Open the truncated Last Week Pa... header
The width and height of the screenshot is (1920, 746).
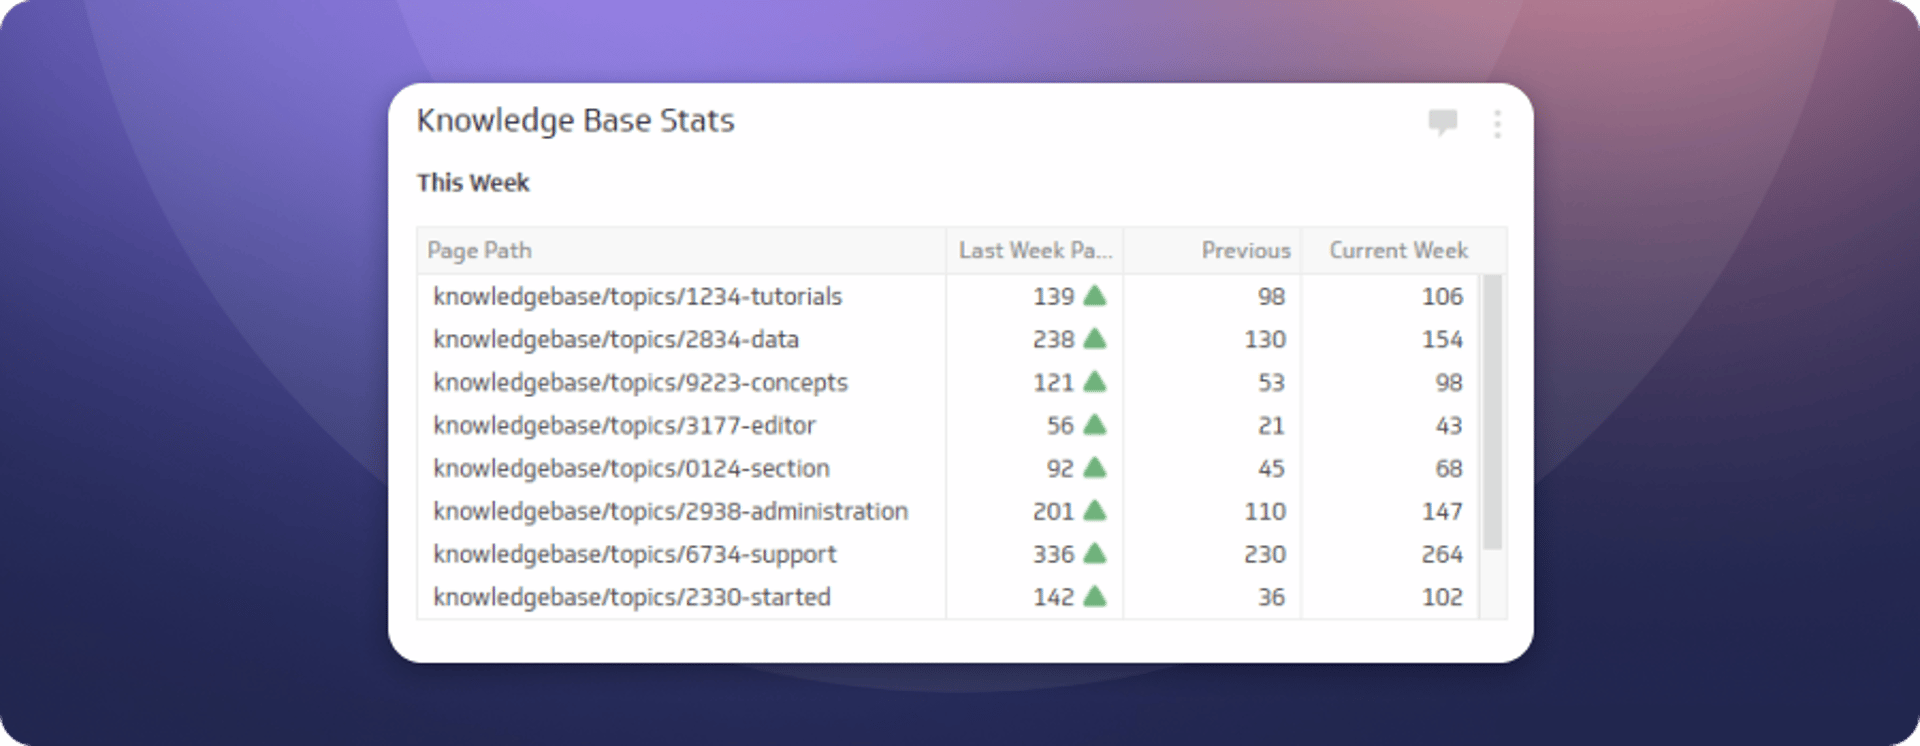(1035, 250)
